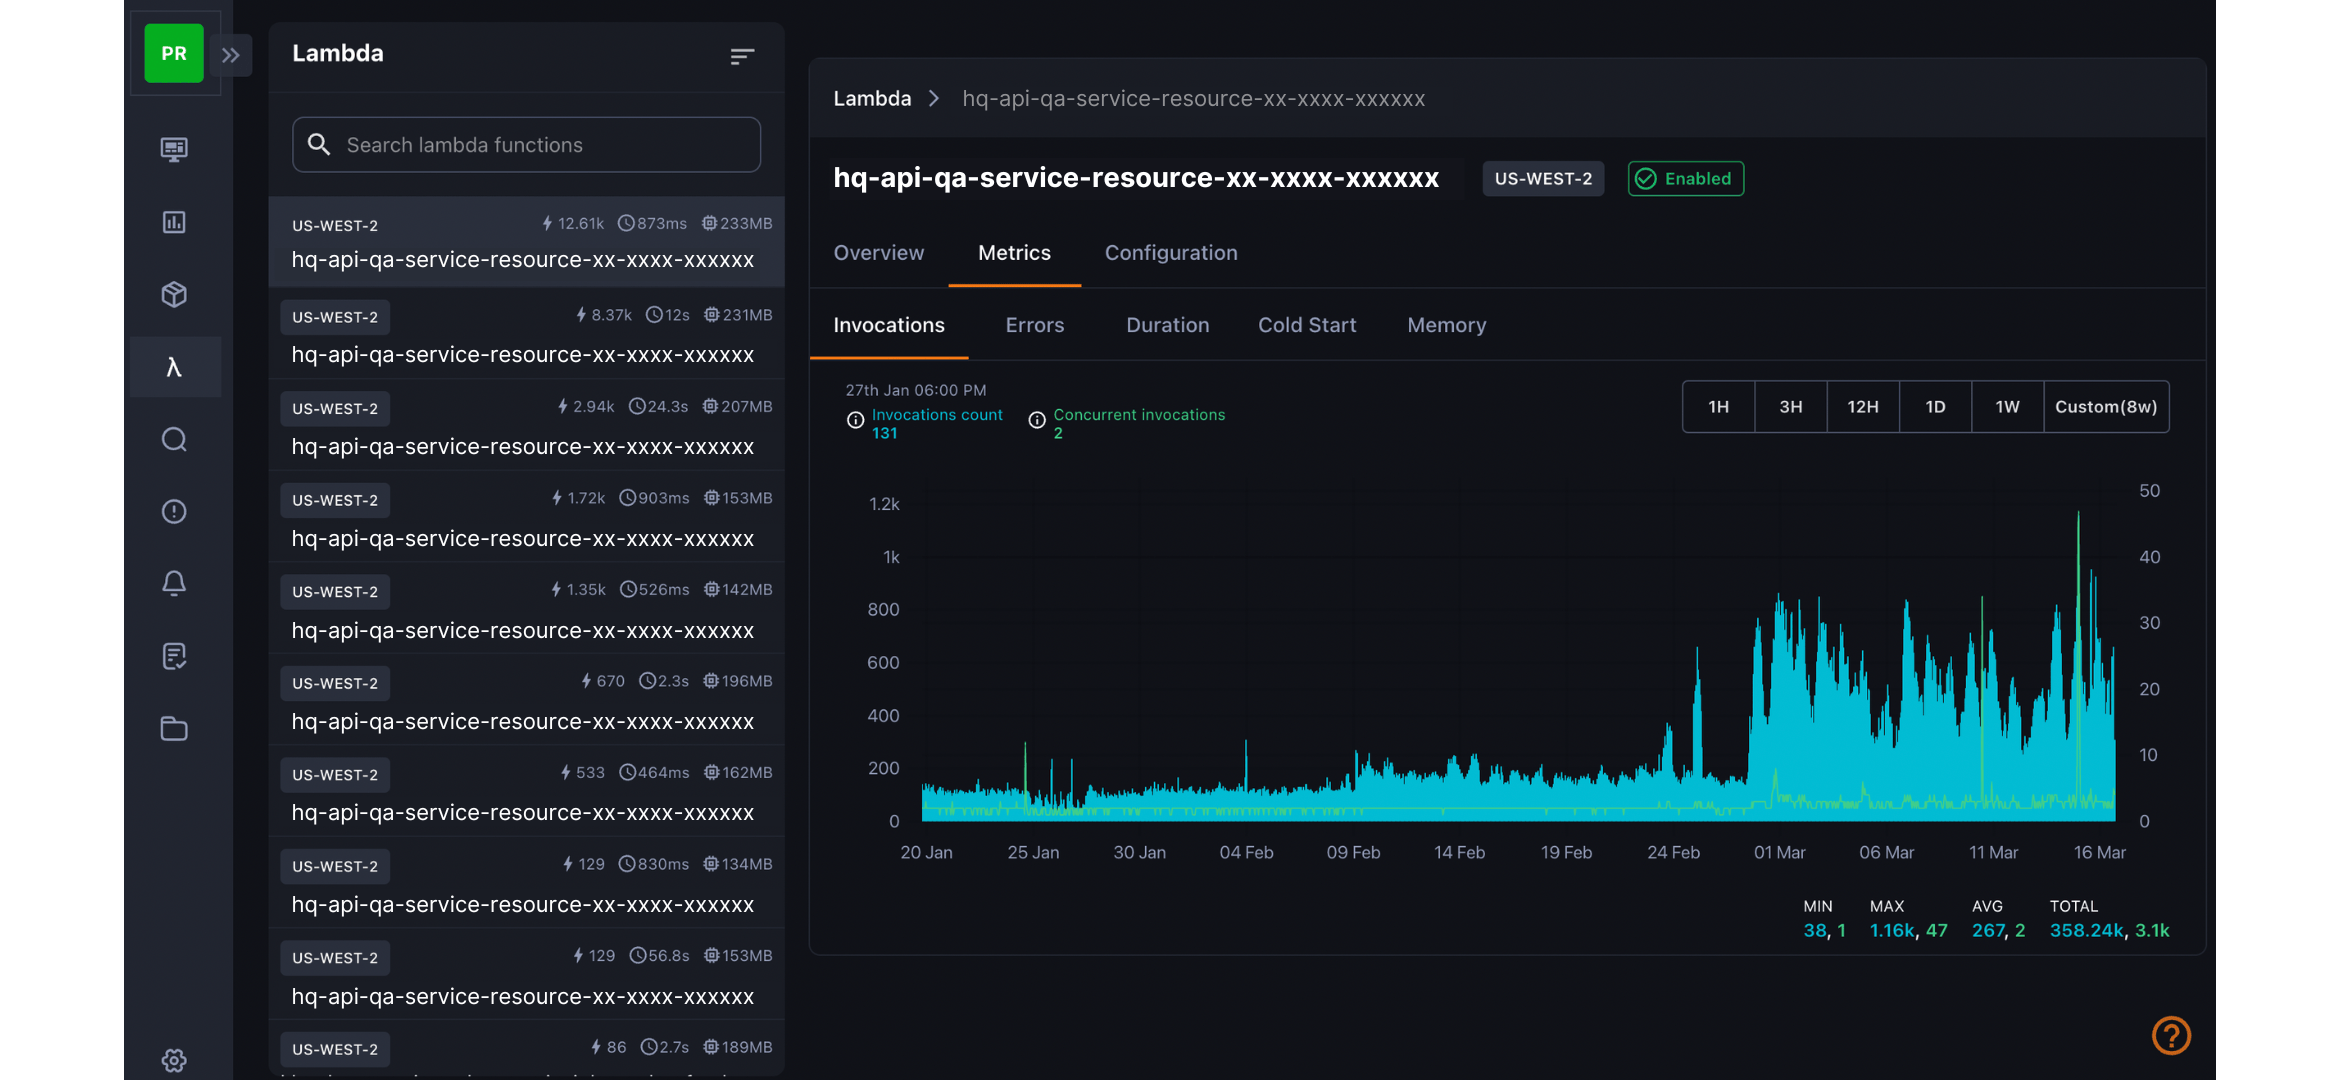The image size is (2340, 1080).
Task: Click the info icon beside Concurrent invocations
Action: click(1037, 421)
